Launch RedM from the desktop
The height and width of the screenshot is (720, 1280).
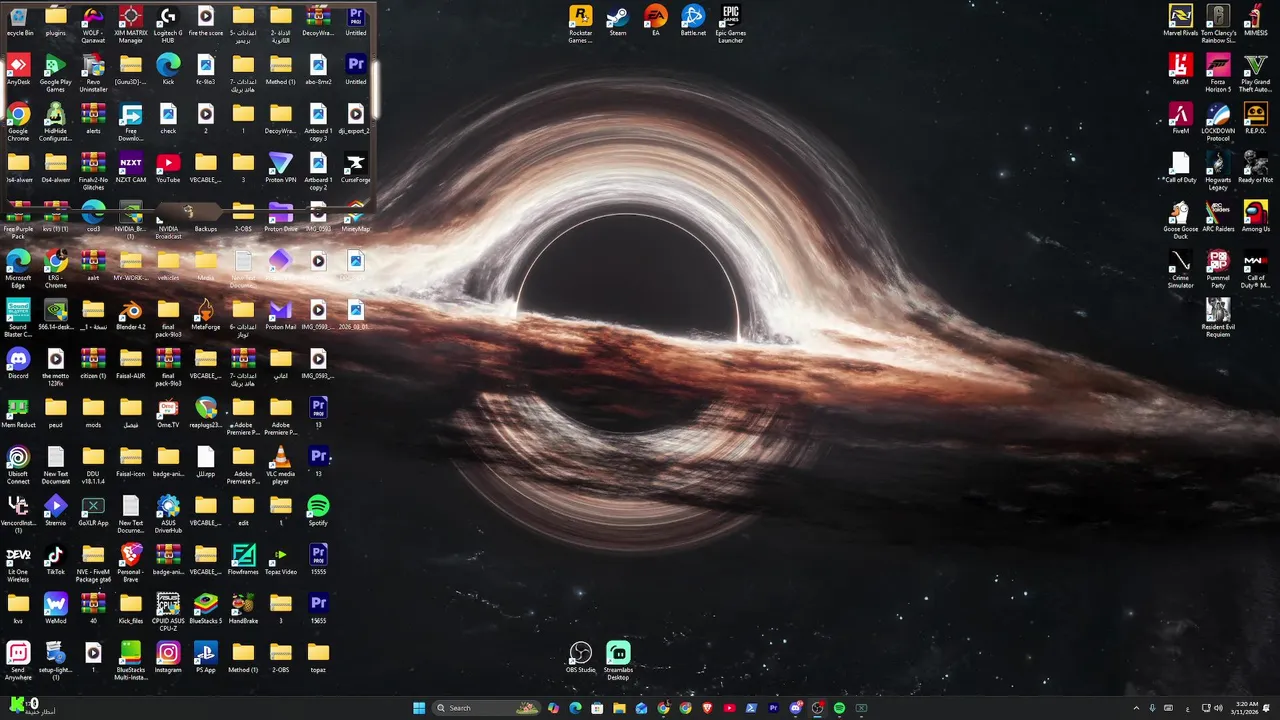[x=1180, y=71]
